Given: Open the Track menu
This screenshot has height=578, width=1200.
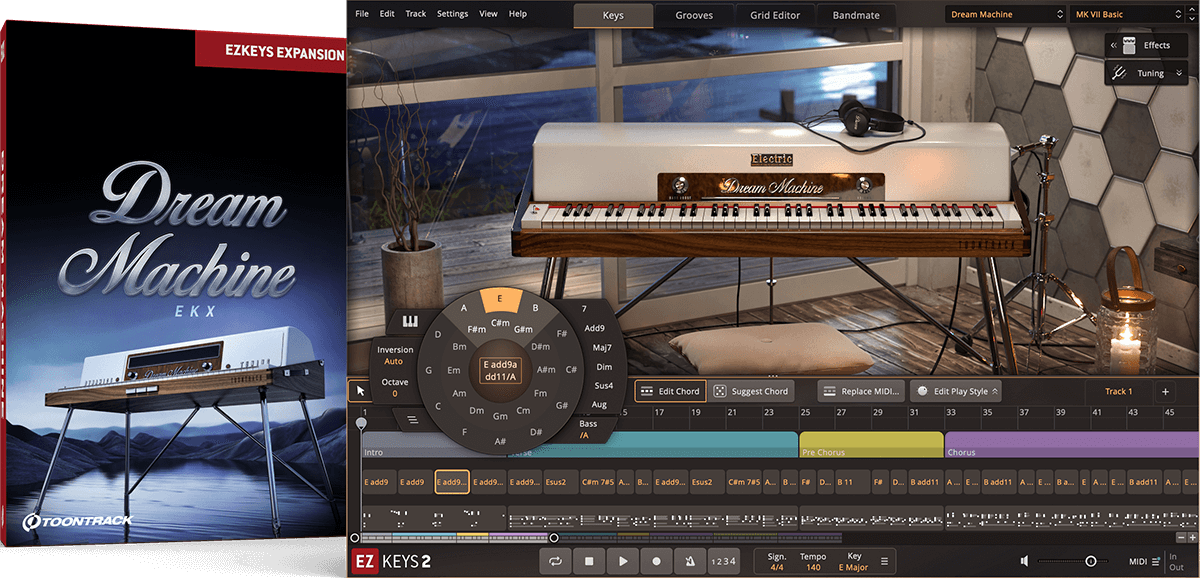Looking at the screenshot, I should click(416, 14).
